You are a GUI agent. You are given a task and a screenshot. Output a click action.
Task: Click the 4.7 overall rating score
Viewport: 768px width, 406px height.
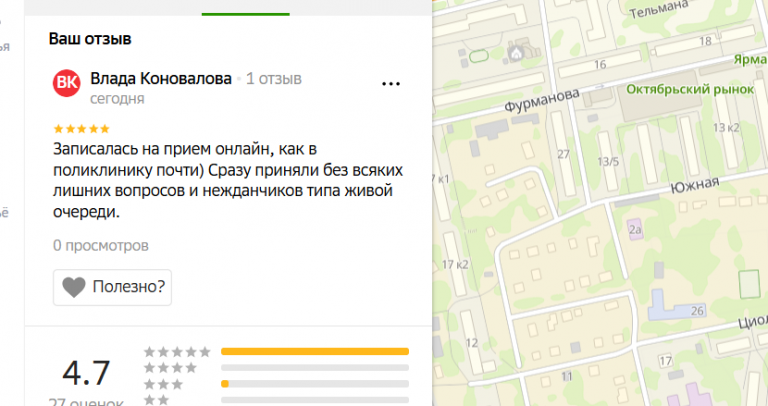tap(86, 373)
